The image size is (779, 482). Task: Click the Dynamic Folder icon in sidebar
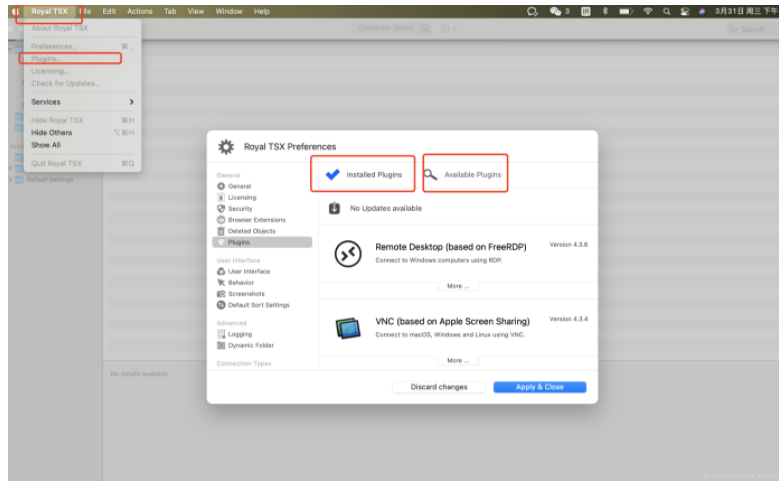pos(221,345)
